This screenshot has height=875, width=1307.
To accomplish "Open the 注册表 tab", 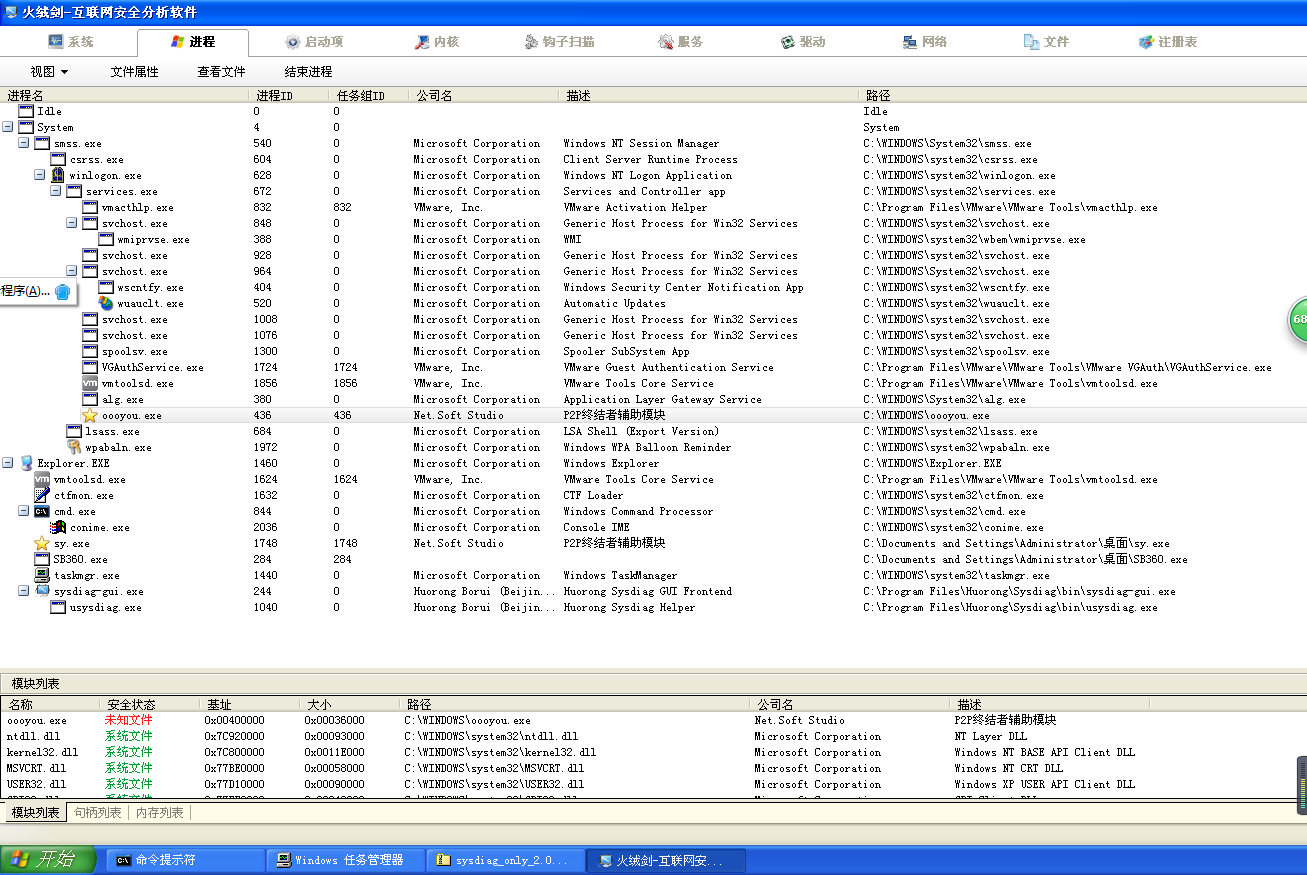I will 1168,42.
